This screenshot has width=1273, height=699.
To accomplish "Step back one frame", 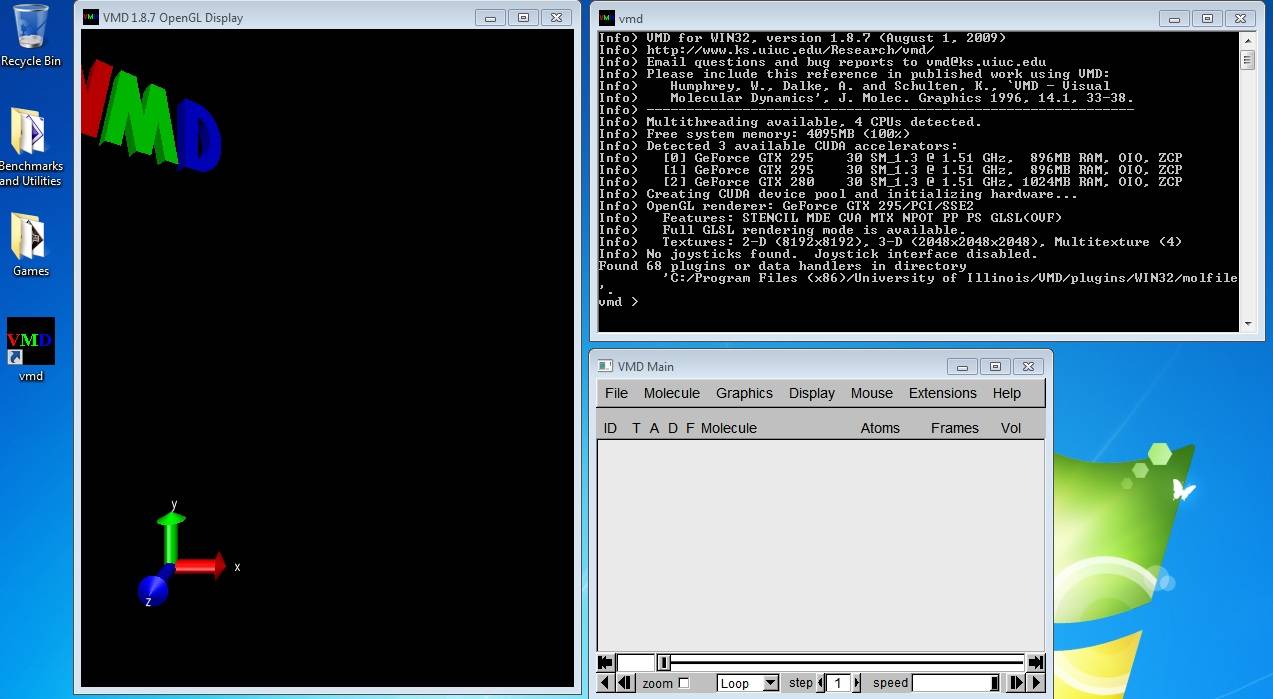I will click(625, 683).
